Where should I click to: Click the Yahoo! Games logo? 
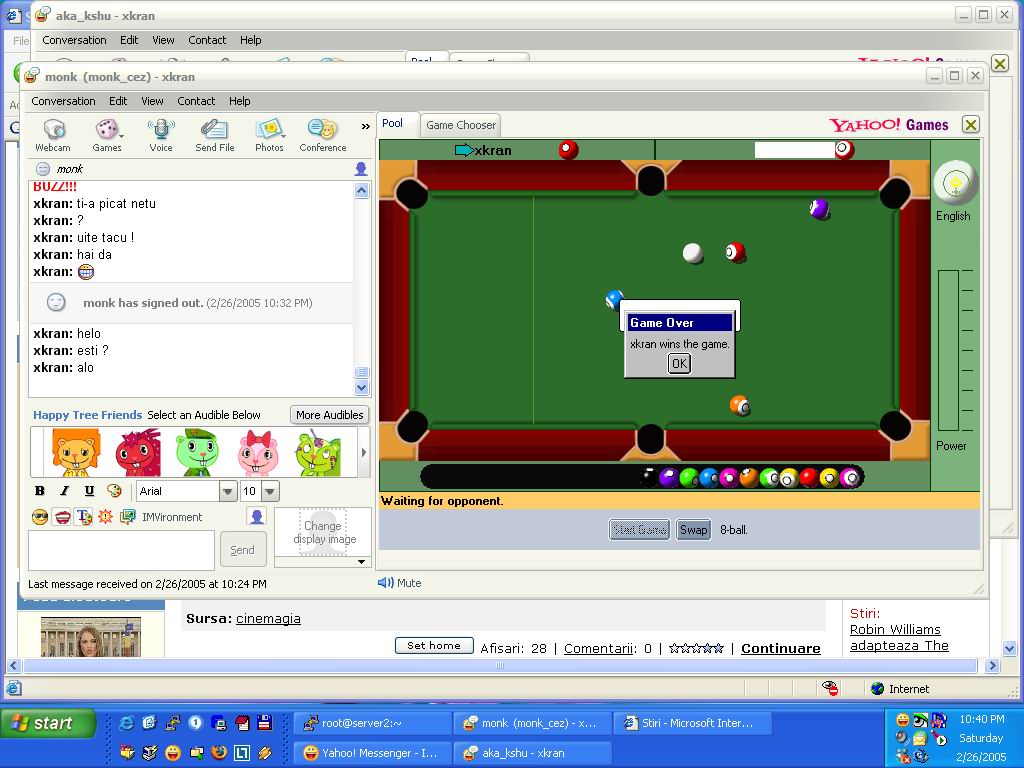pyautogui.click(x=889, y=125)
